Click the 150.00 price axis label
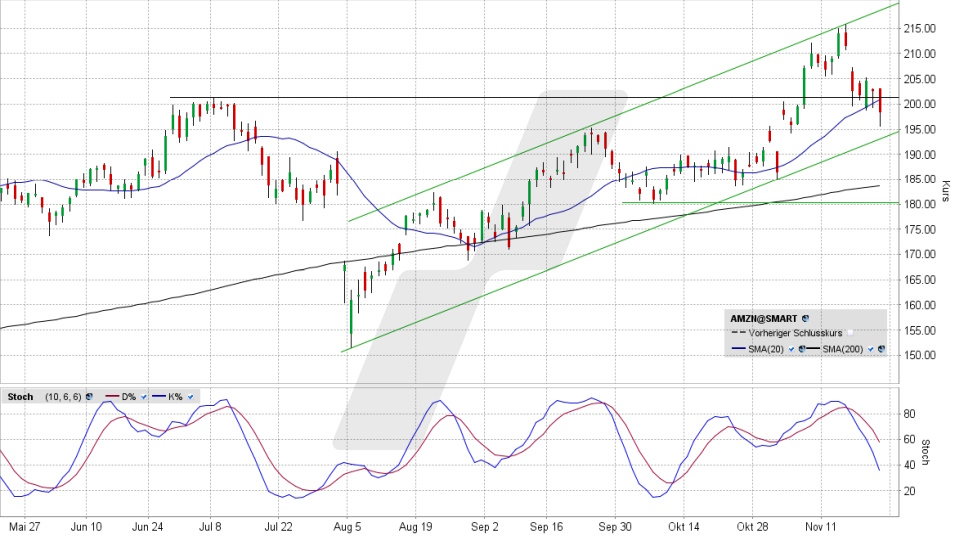 click(920, 355)
